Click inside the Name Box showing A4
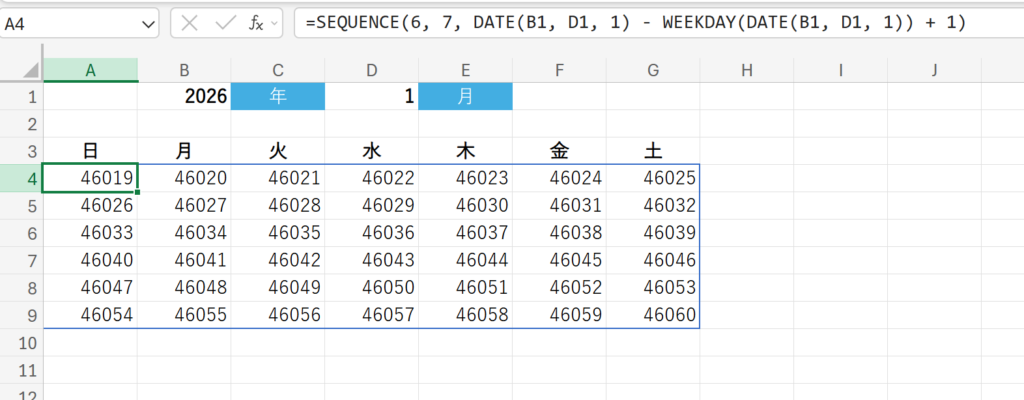The image size is (1024, 400). click(70, 23)
